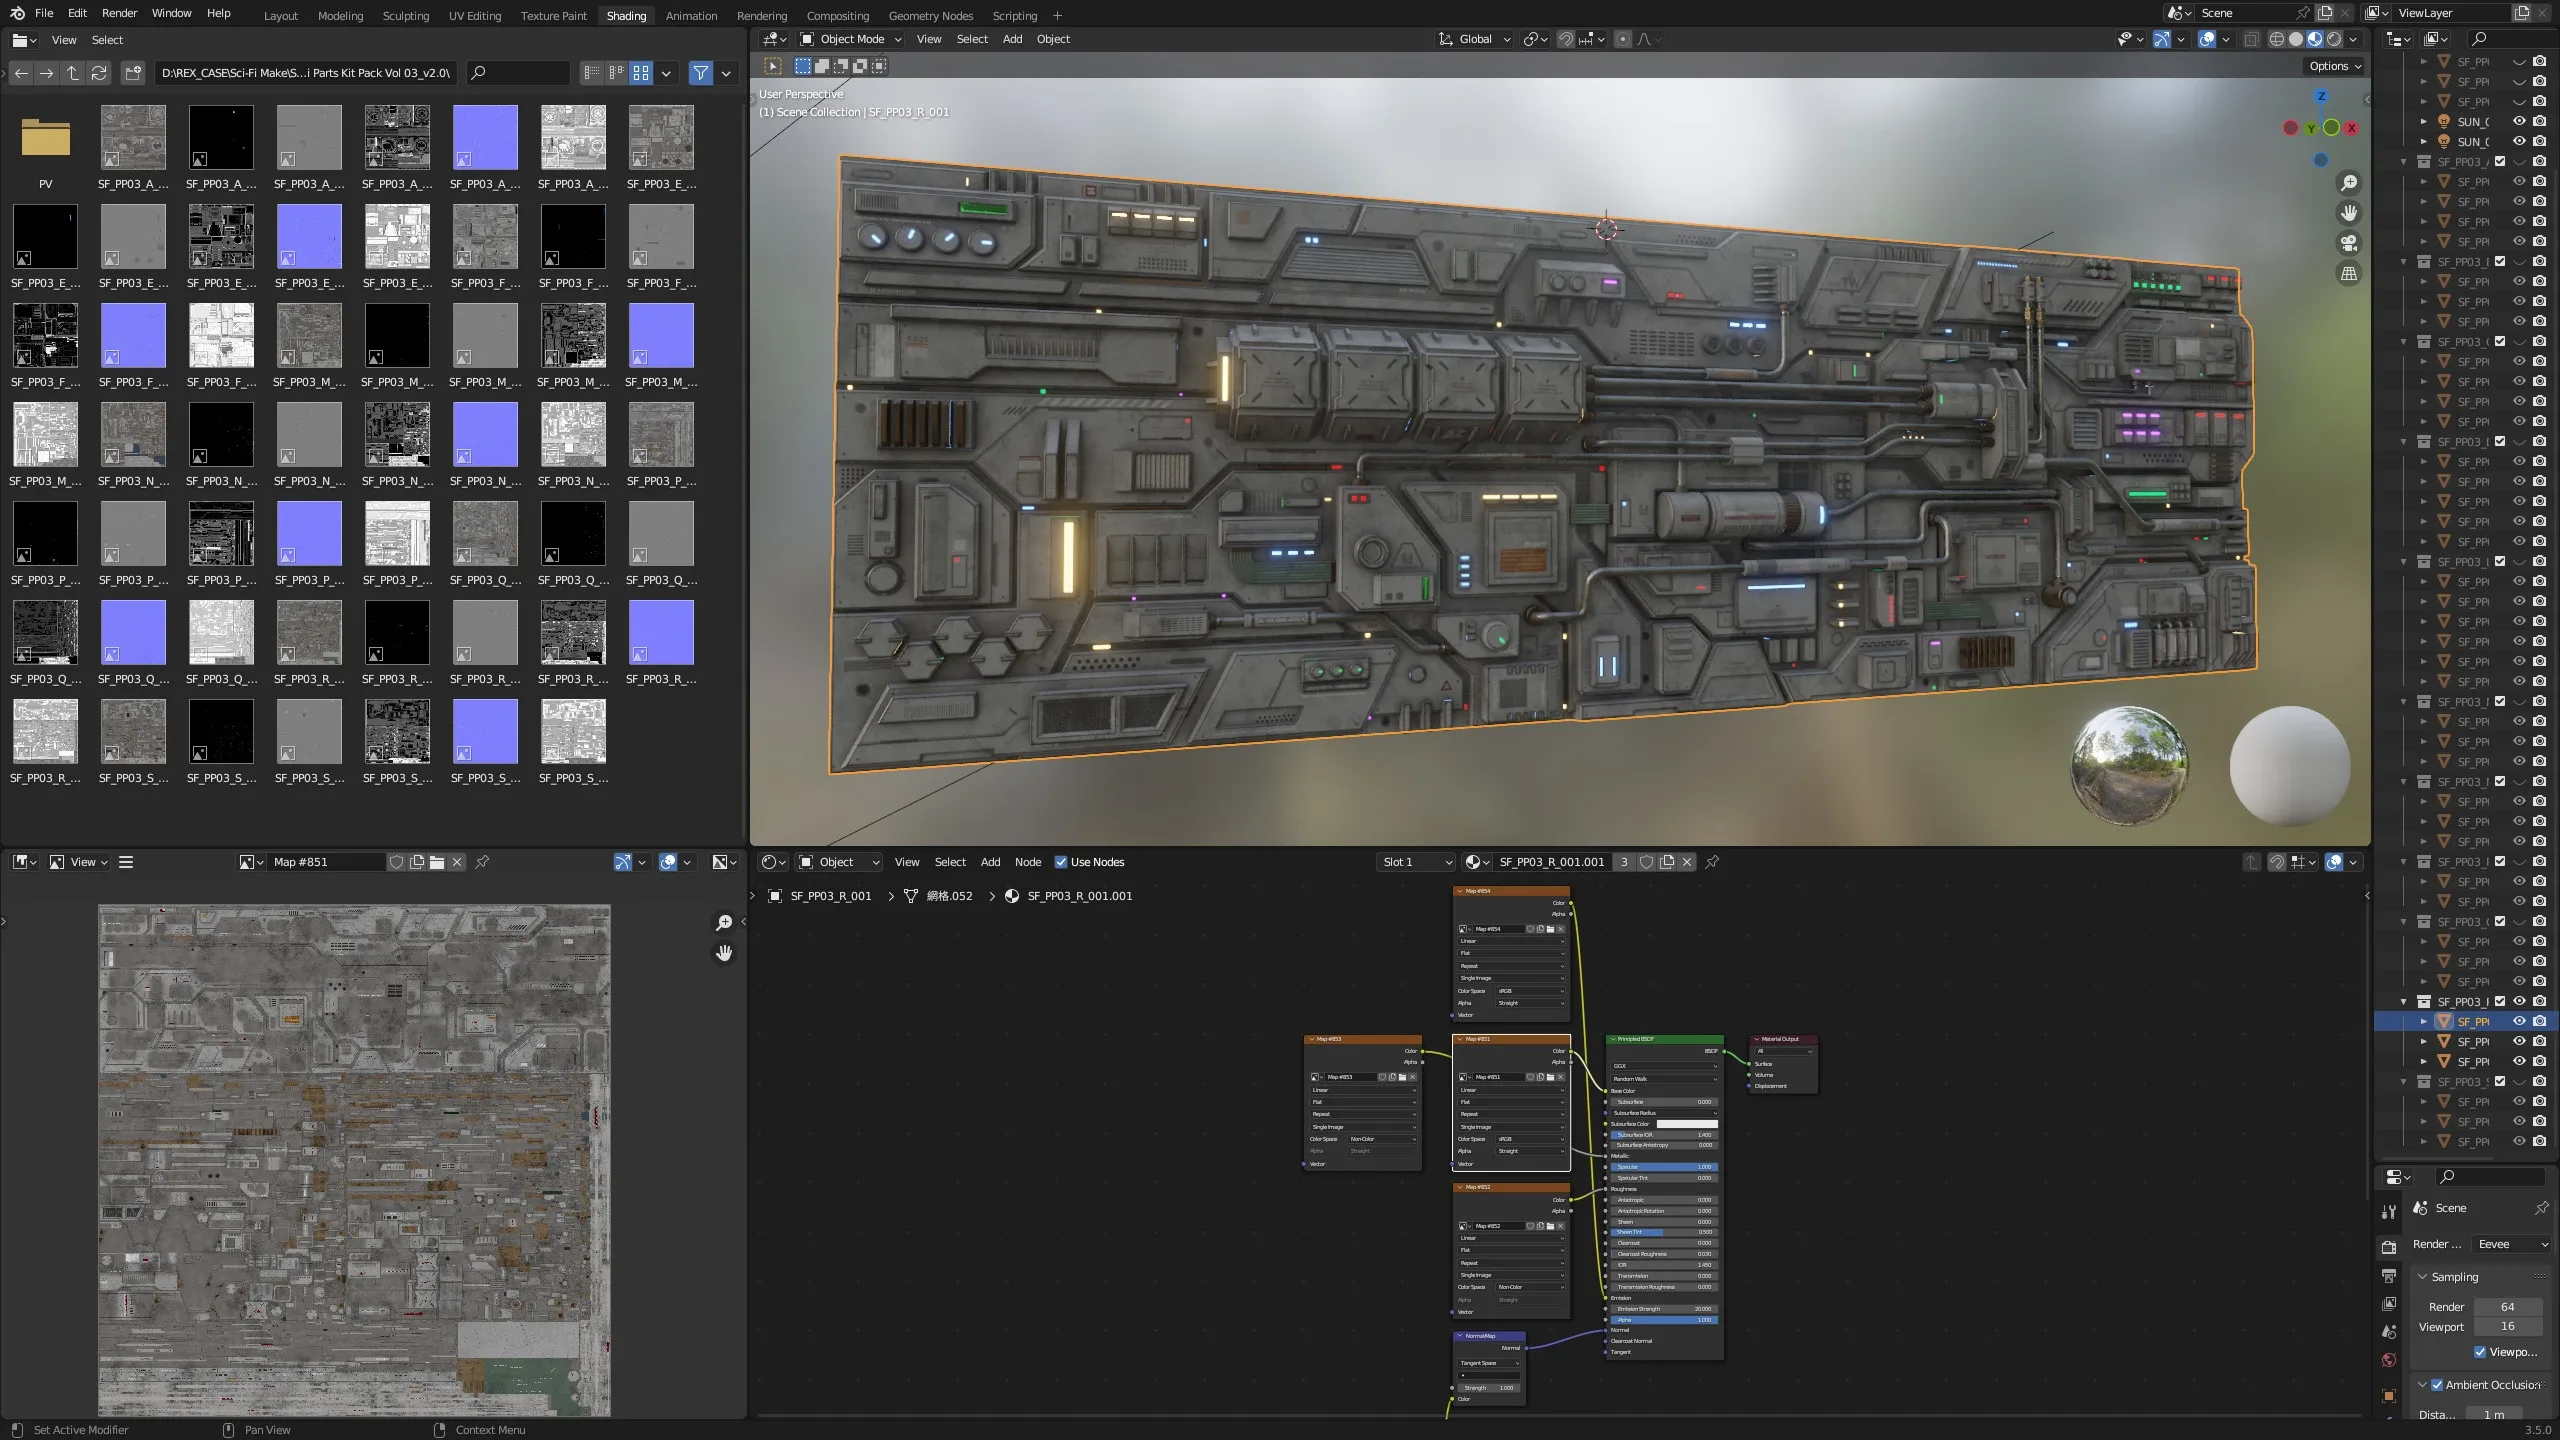2560x1440 pixels.
Task: Click the Options button in viewport
Action: (x=2335, y=66)
